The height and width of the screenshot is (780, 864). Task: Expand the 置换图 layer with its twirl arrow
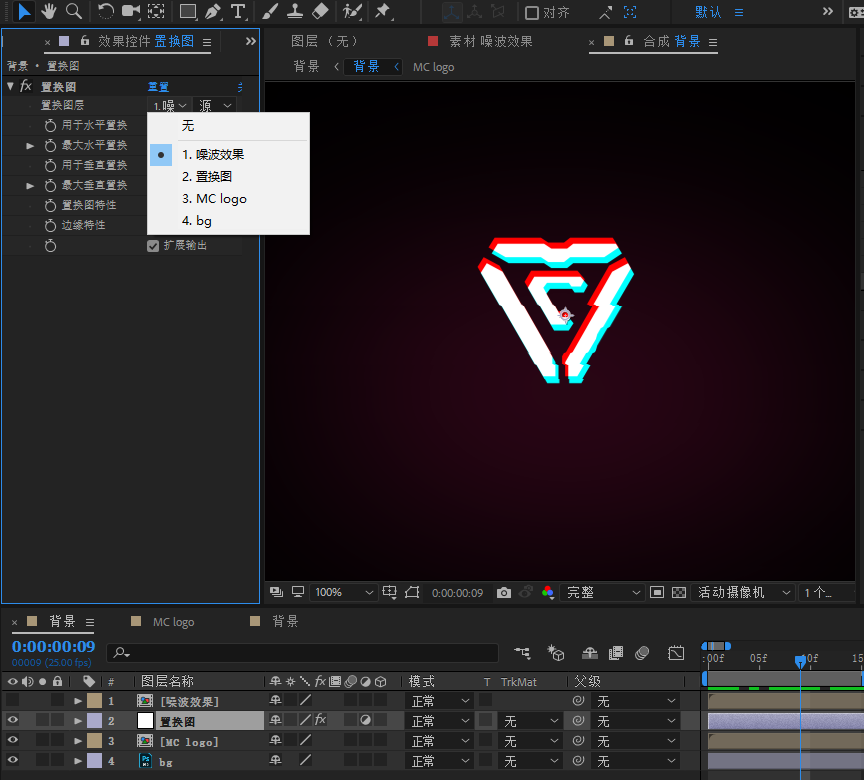pos(78,719)
